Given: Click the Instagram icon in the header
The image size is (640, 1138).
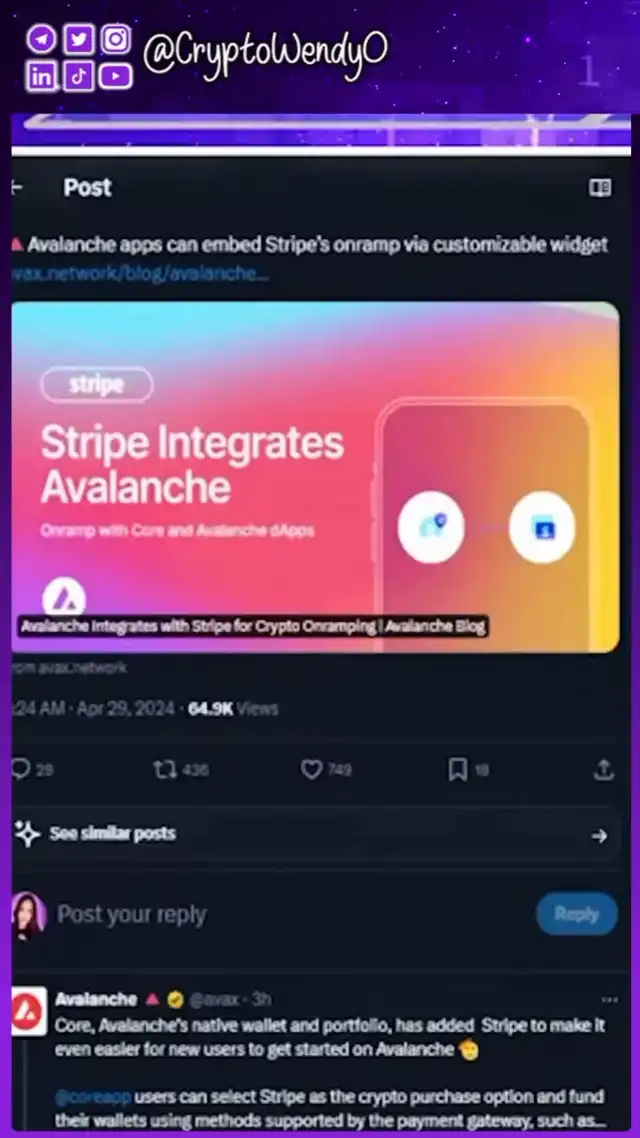Looking at the screenshot, I should point(115,39).
